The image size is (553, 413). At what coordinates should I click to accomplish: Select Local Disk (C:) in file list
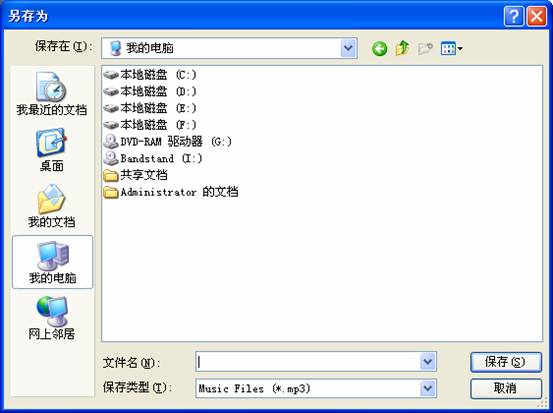150,75
